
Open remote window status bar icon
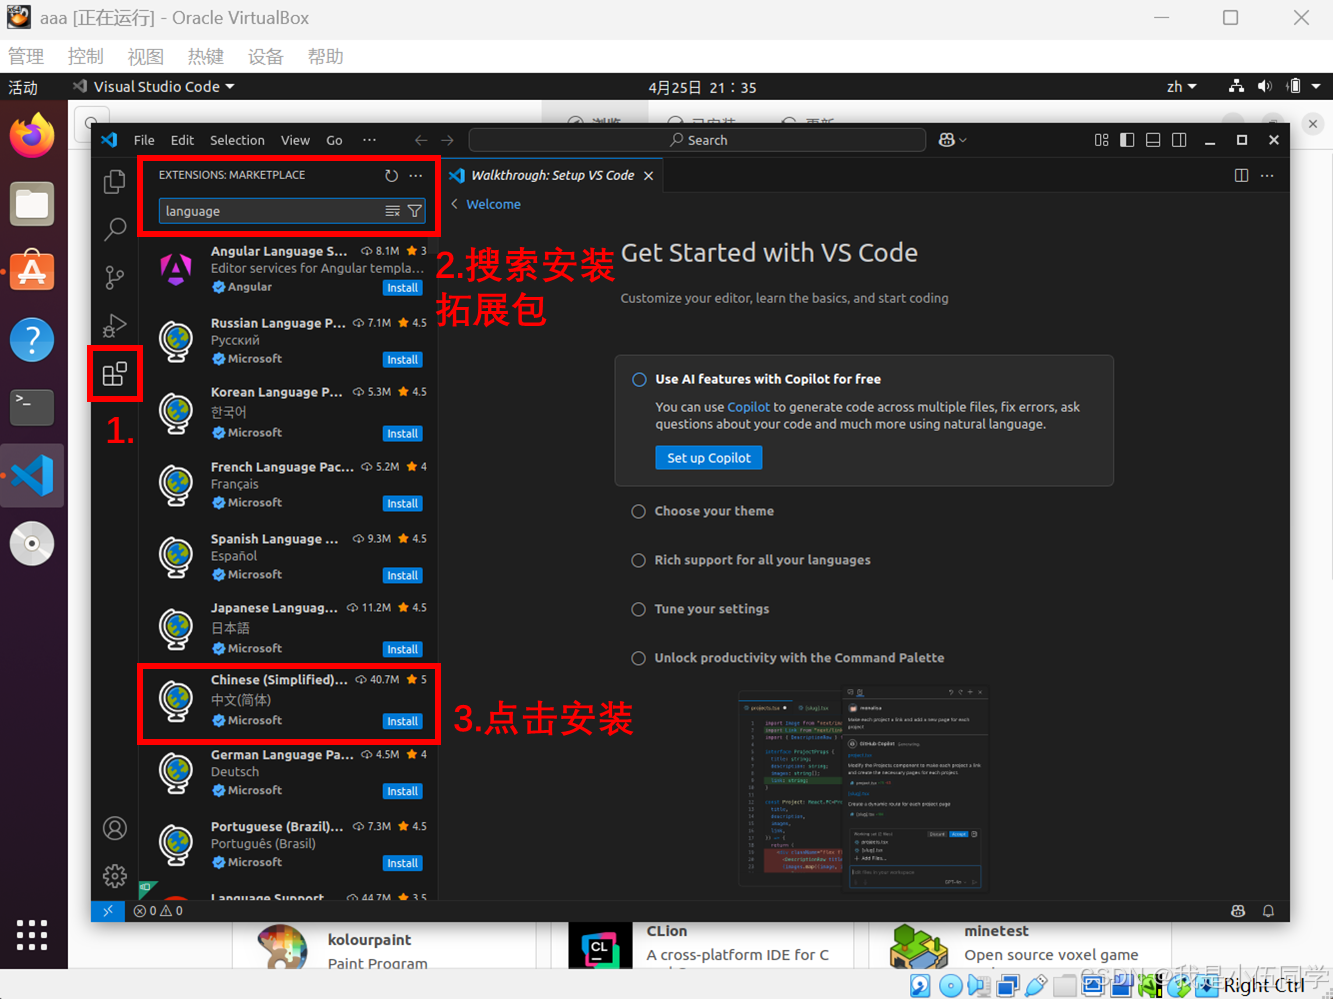coord(108,911)
